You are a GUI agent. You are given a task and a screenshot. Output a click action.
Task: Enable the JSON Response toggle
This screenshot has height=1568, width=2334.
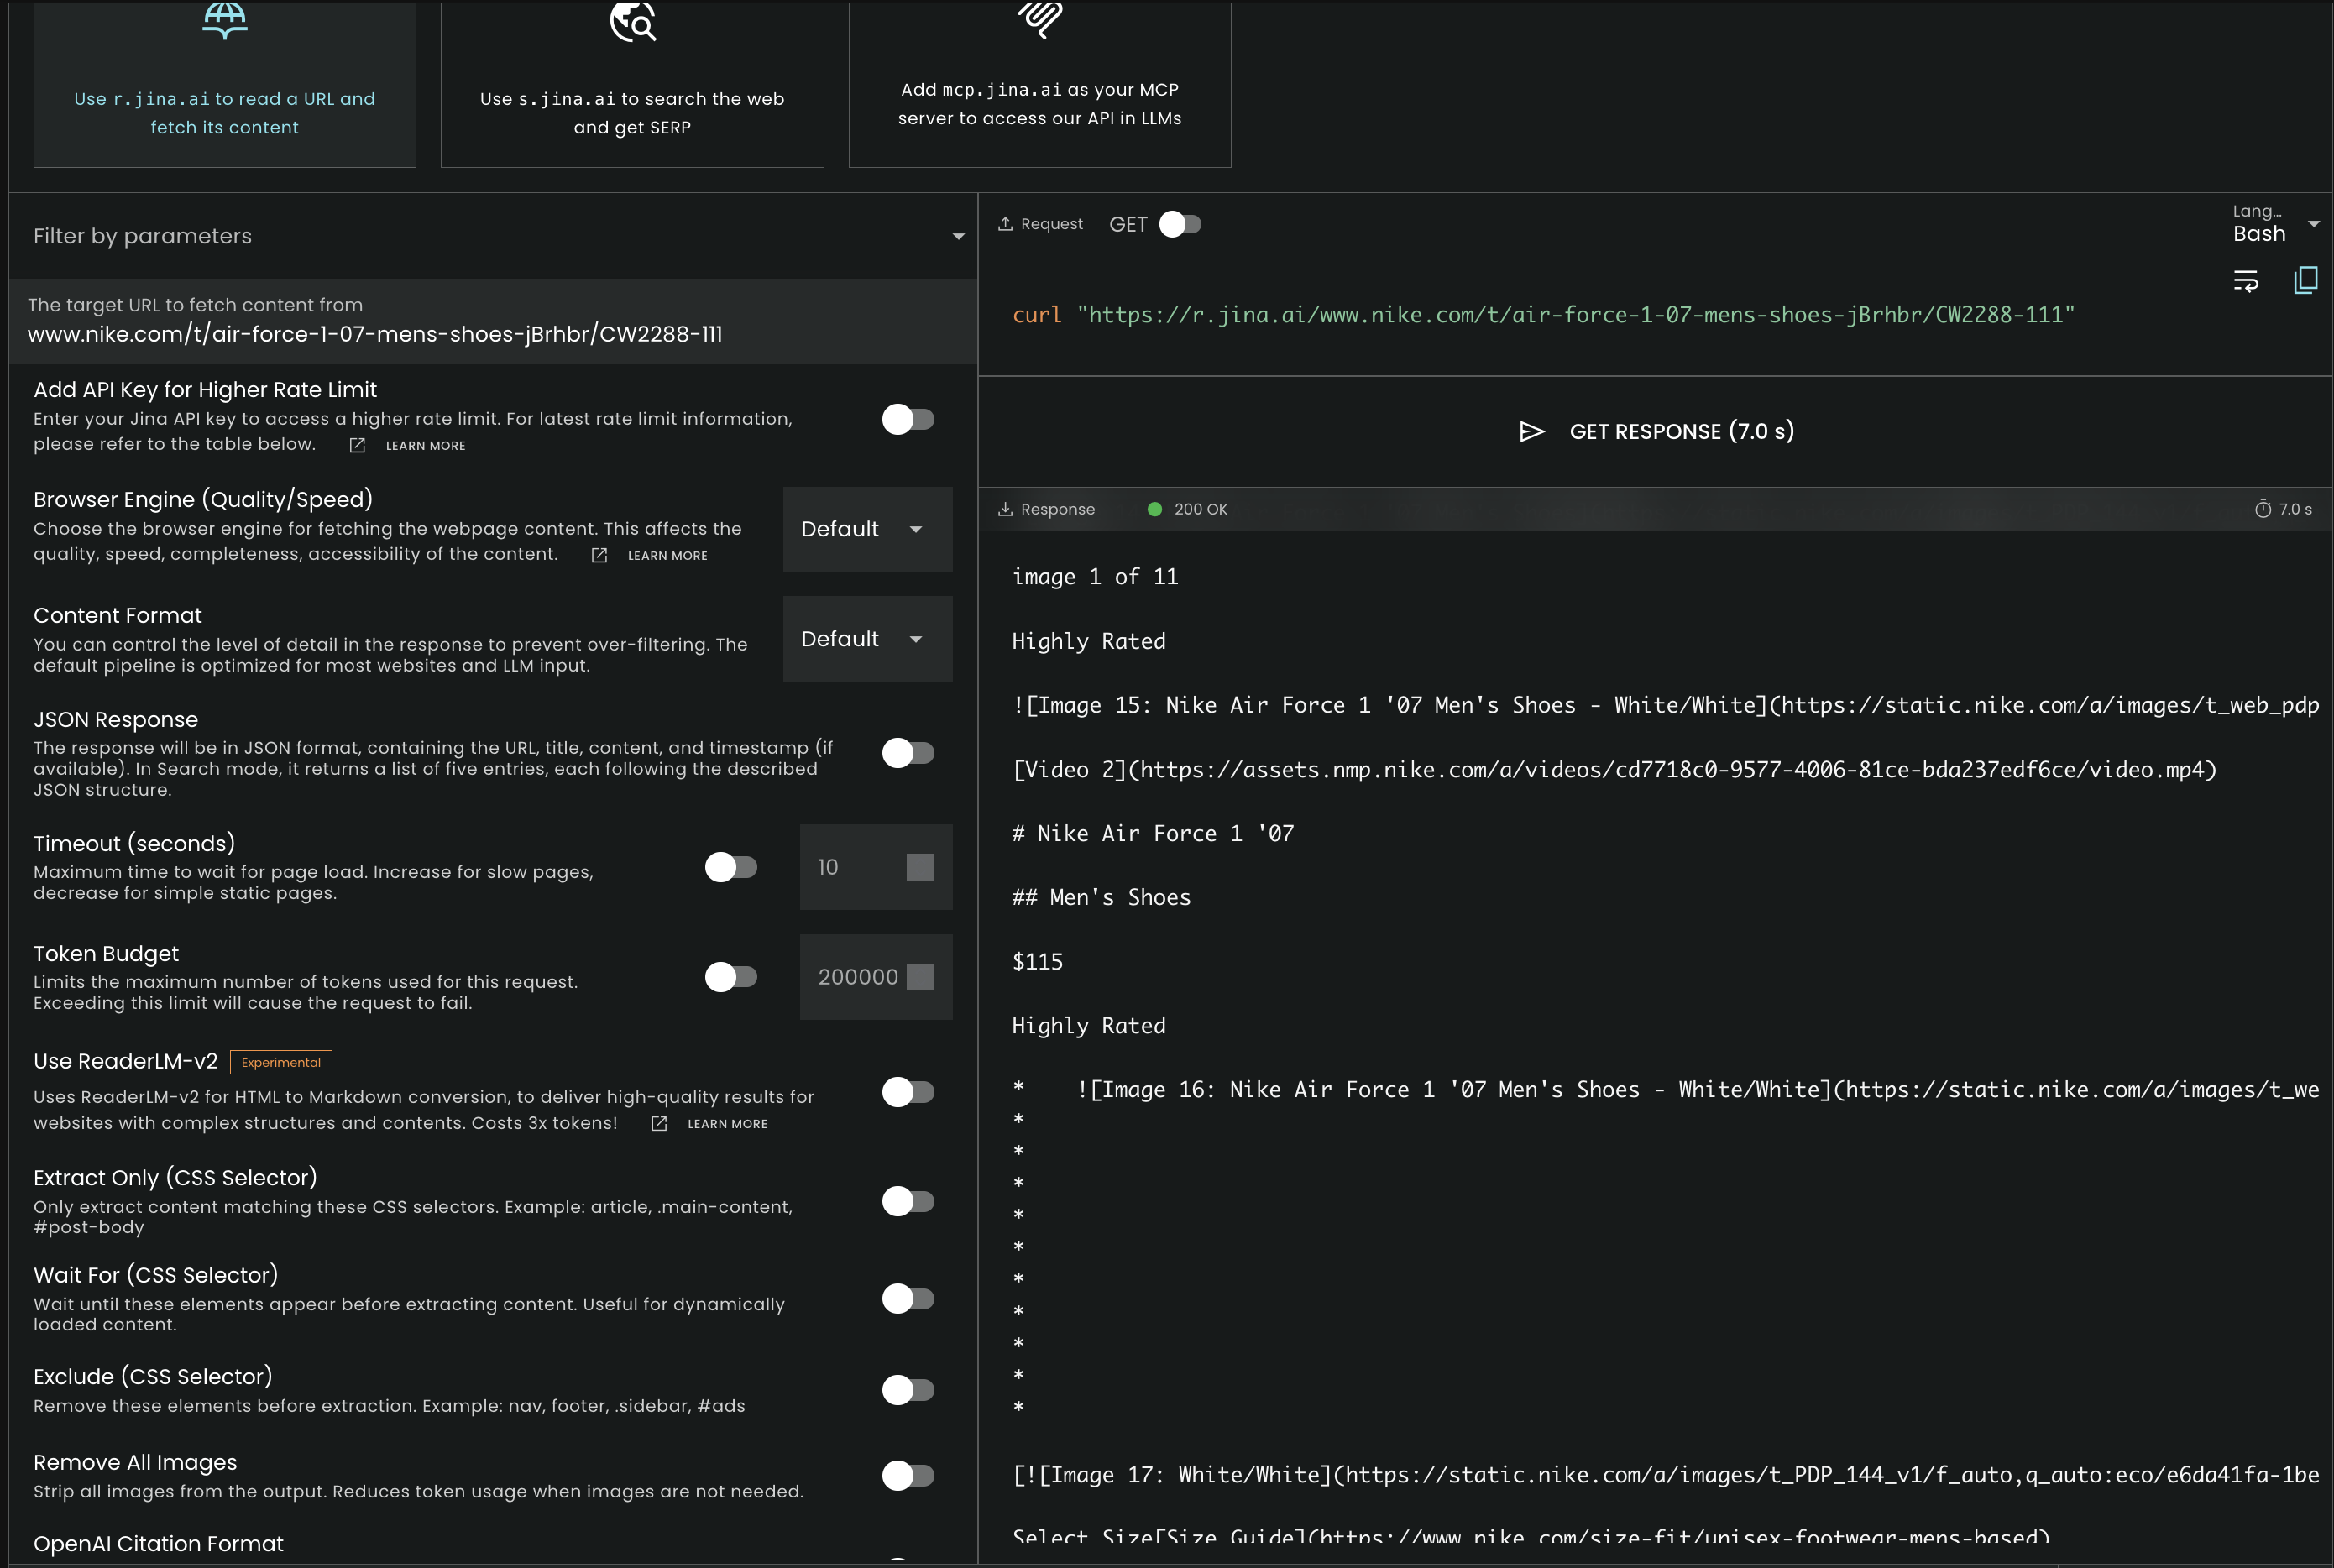[x=908, y=753]
